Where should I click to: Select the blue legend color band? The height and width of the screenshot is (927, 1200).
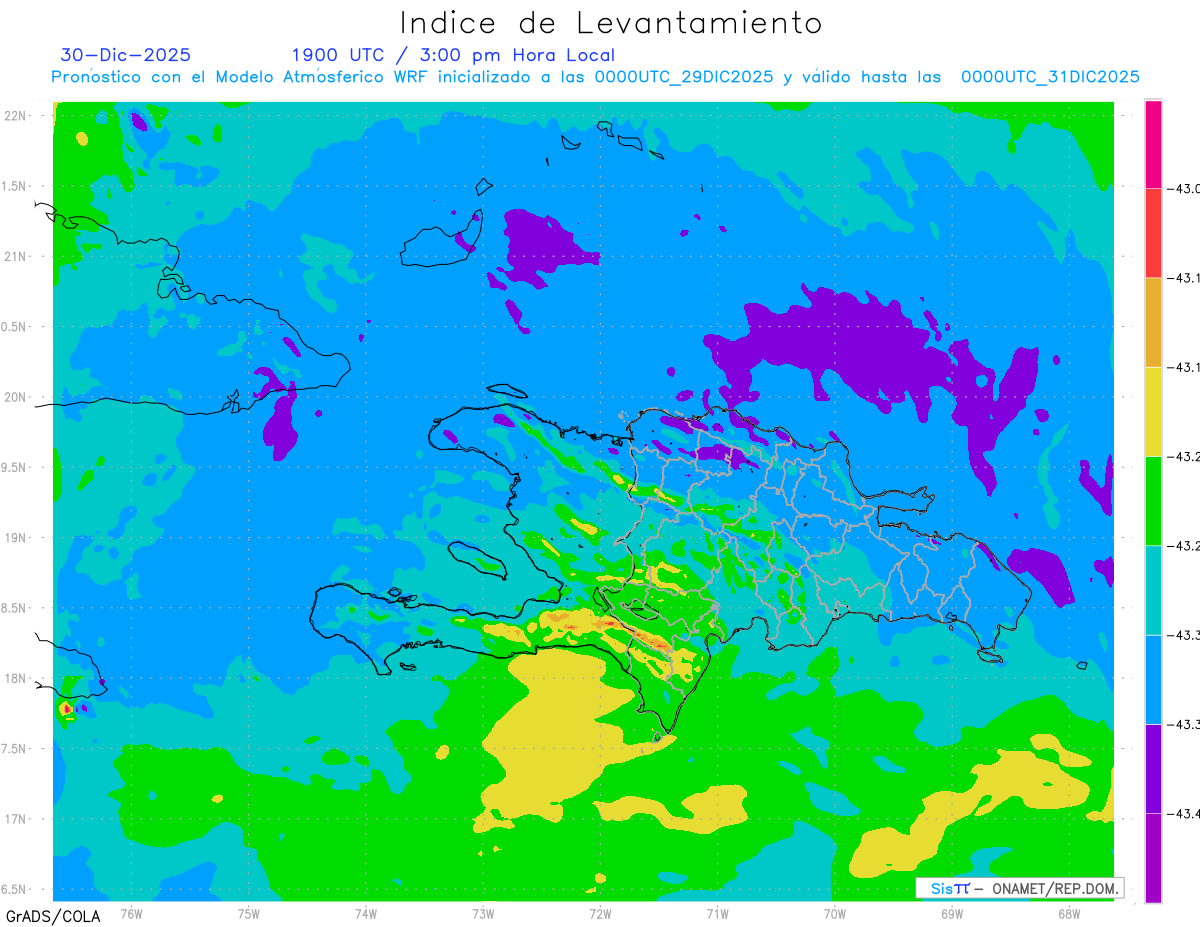(x=1153, y=679)
